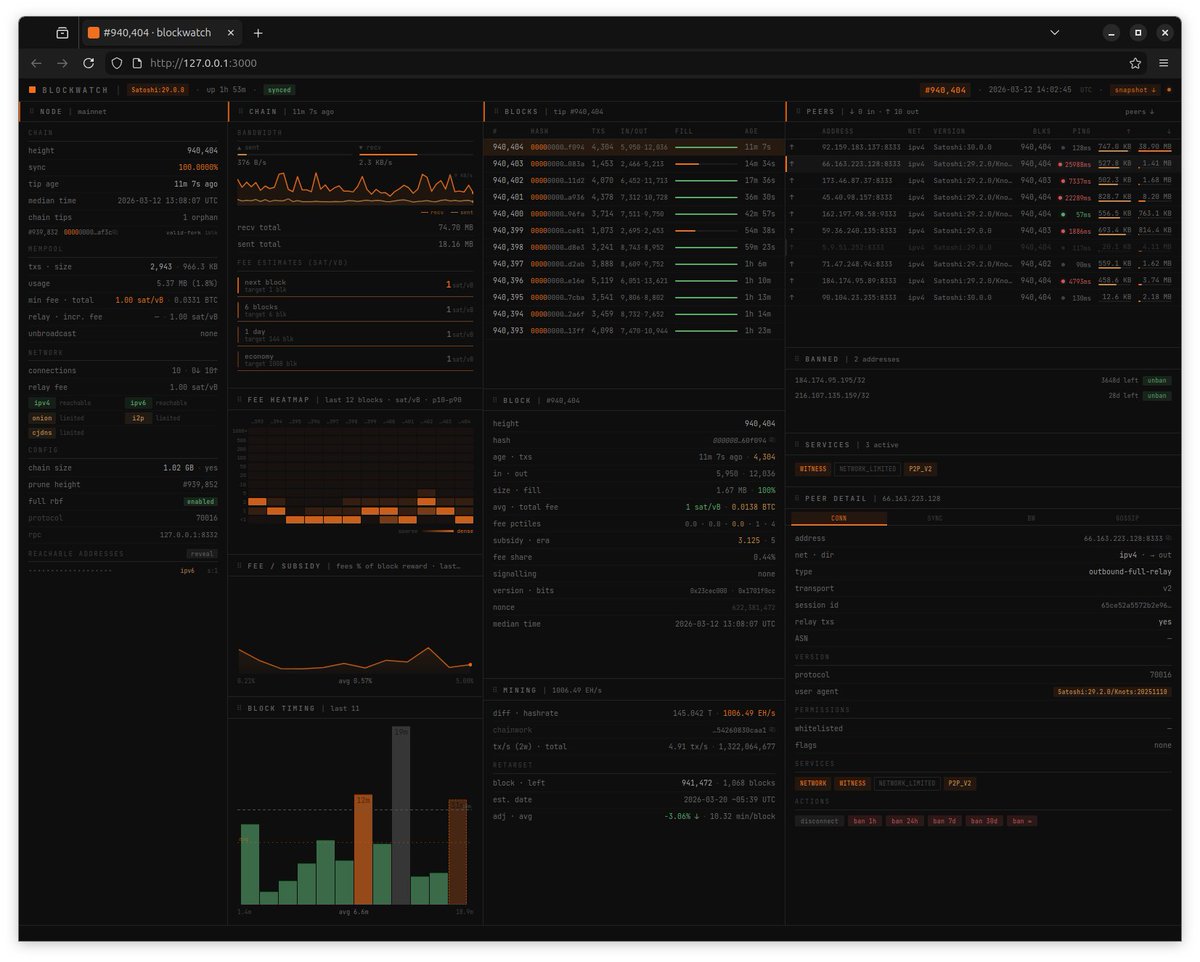Click the orange Blockwatch logo square
Viewport: 1200px width, 962px height.
32,90
